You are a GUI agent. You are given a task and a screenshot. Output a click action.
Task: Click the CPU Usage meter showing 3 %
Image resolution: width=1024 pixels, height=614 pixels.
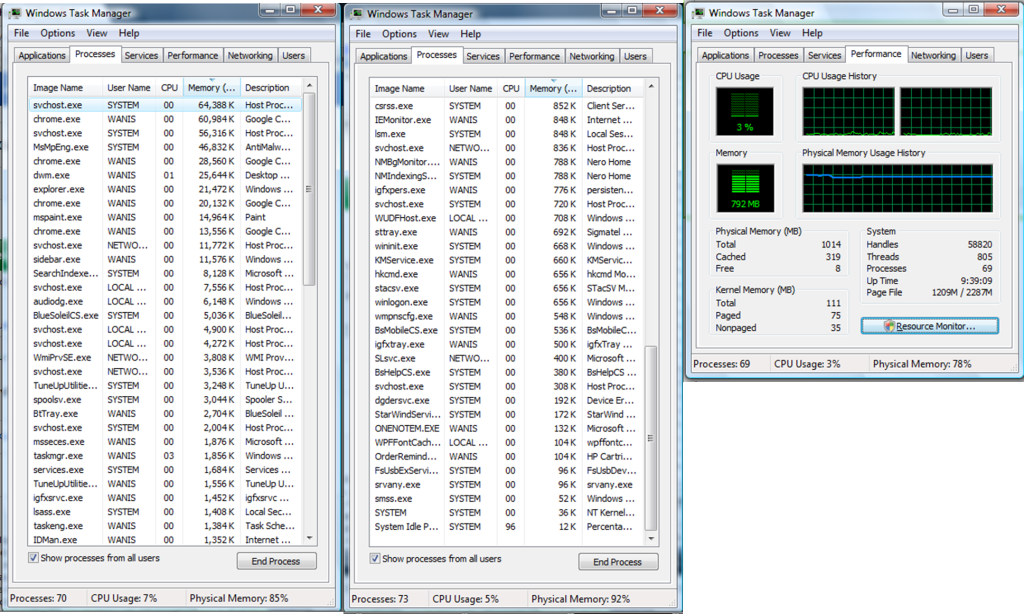coord(744,112)
